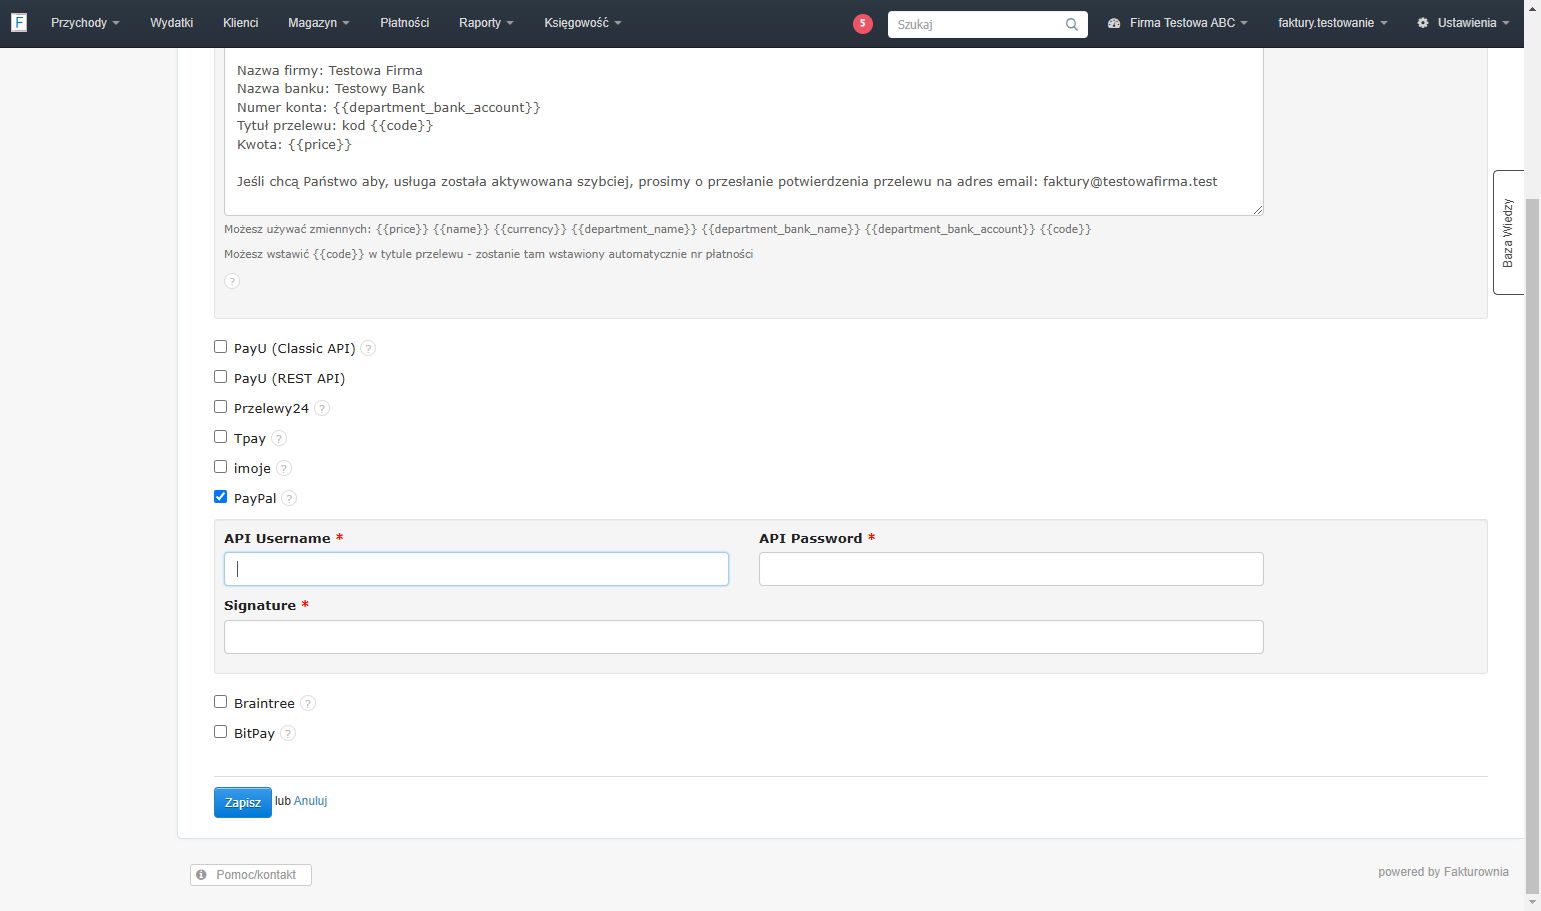
Task: Tick the Przelewy24 checkbox
Action: [x=220, y=407]
